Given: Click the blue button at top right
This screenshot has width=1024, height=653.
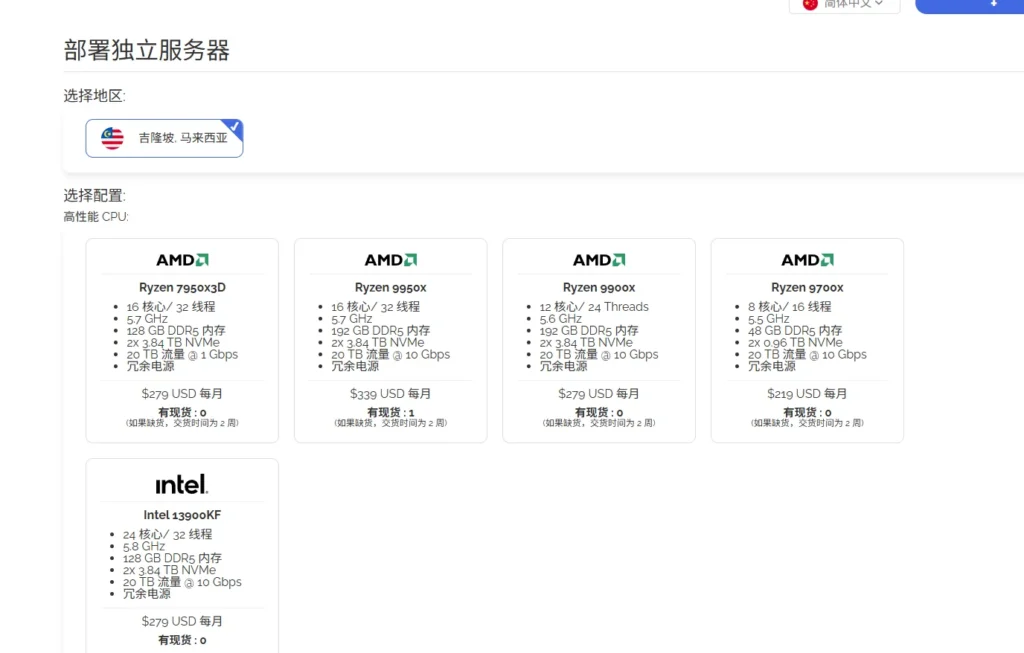Looking at the screenshot, I should (970, 5).
